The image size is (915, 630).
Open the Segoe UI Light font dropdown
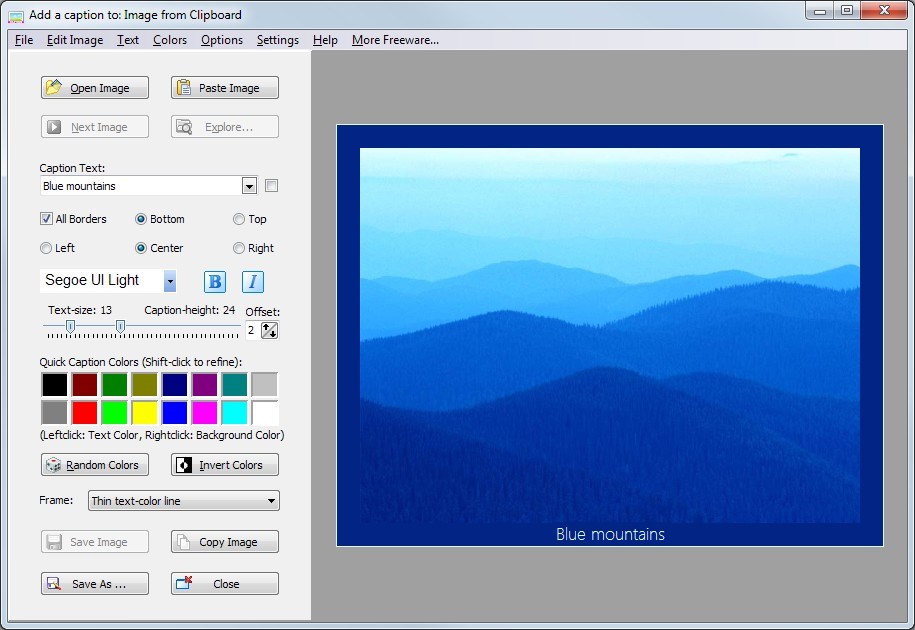[170, 281]
